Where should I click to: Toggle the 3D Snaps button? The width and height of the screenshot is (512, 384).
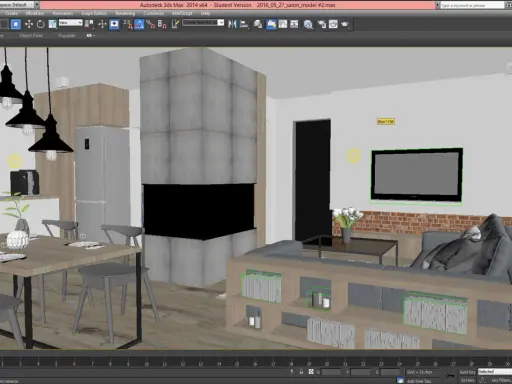(128, 24)
